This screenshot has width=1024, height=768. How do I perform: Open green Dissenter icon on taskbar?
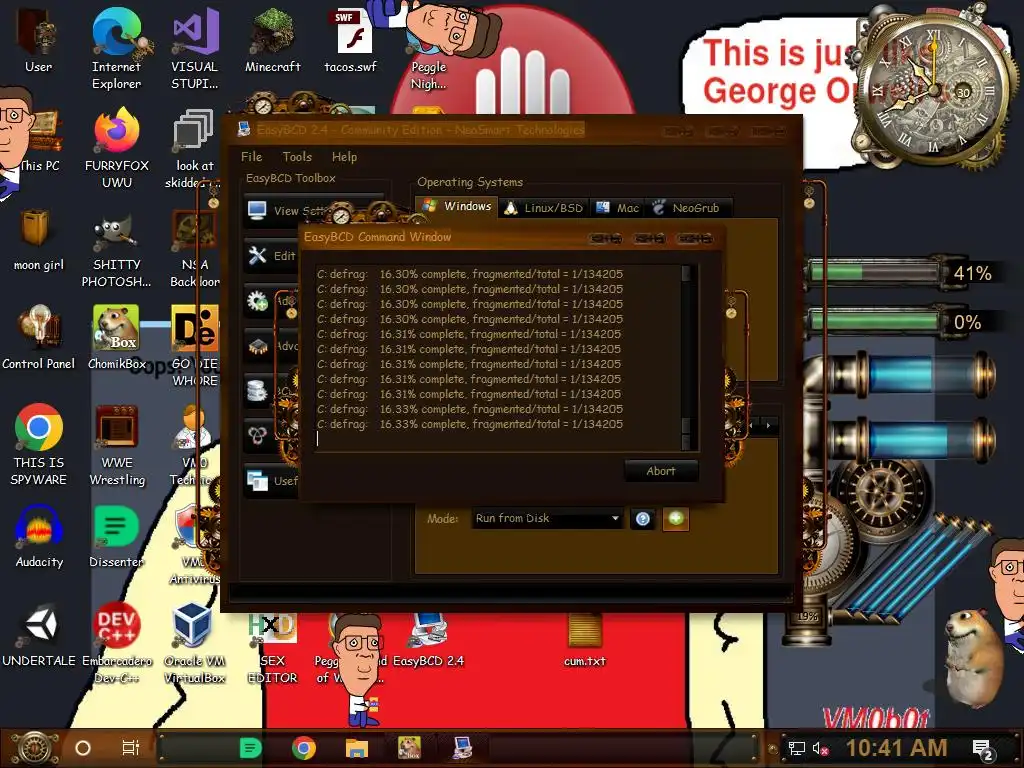coord(250,748)
